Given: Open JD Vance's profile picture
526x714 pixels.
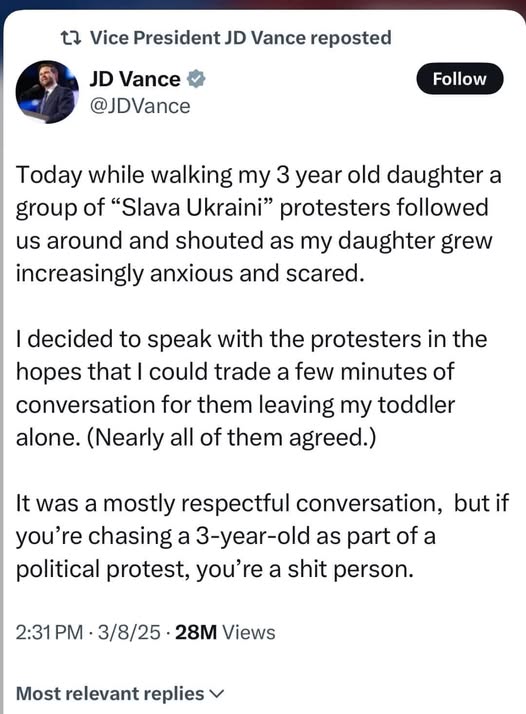Looking at the screenshot, I should pos(47,92).
